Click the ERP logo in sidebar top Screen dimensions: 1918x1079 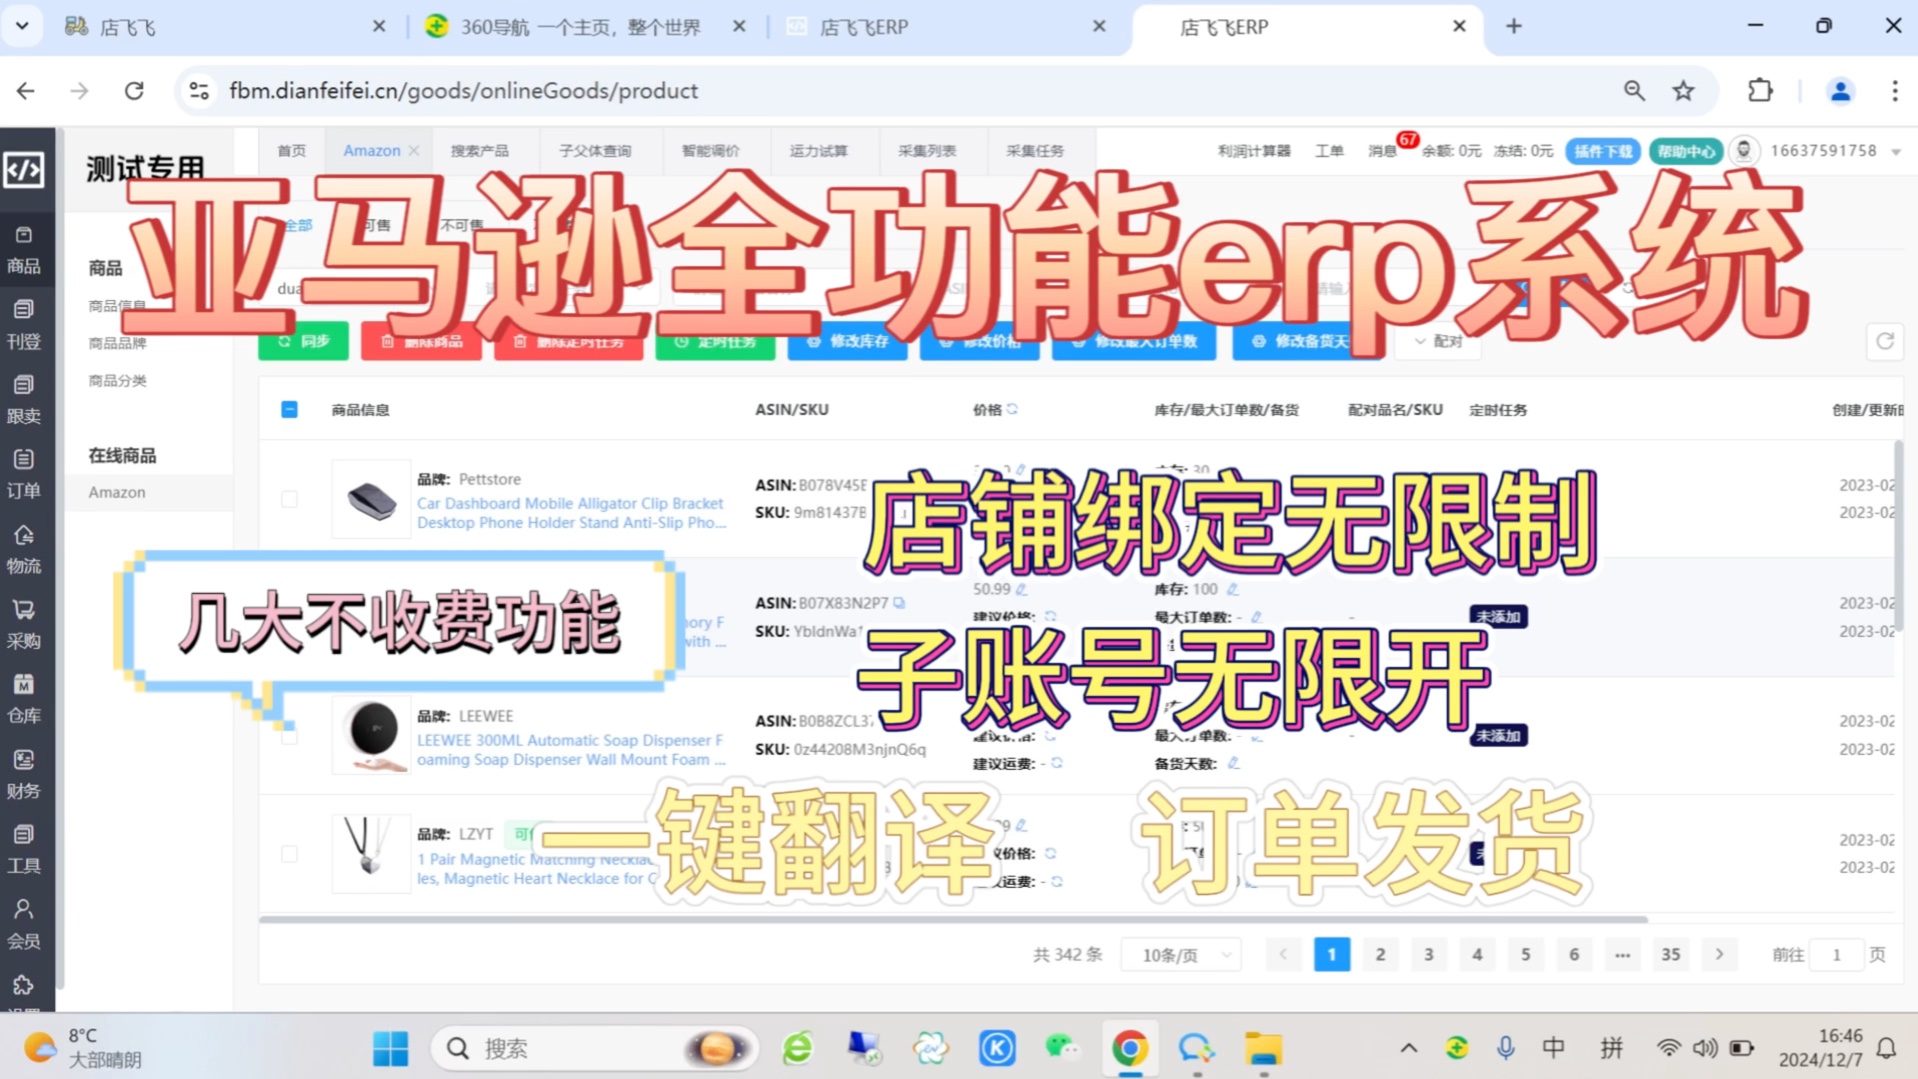point(24,170)
